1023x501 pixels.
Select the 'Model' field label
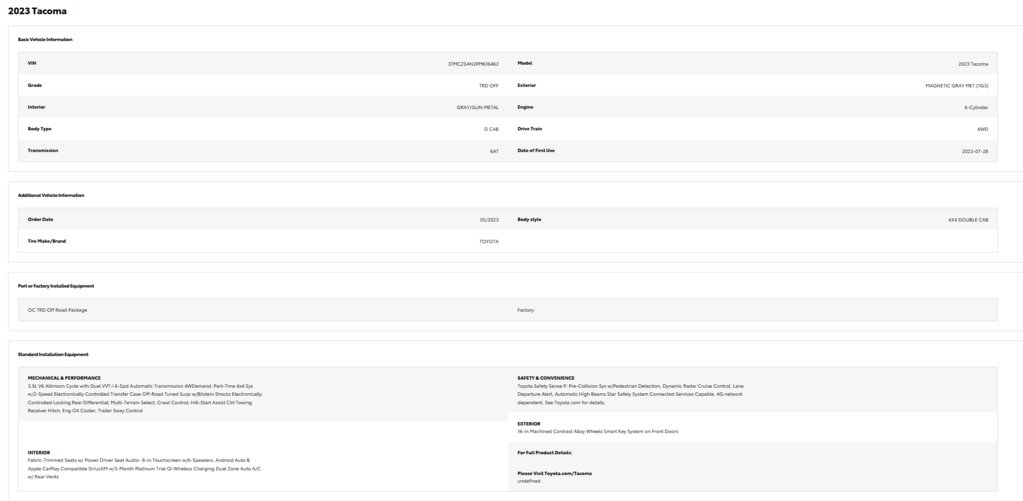pyautogui.click(x=525, y=63)
